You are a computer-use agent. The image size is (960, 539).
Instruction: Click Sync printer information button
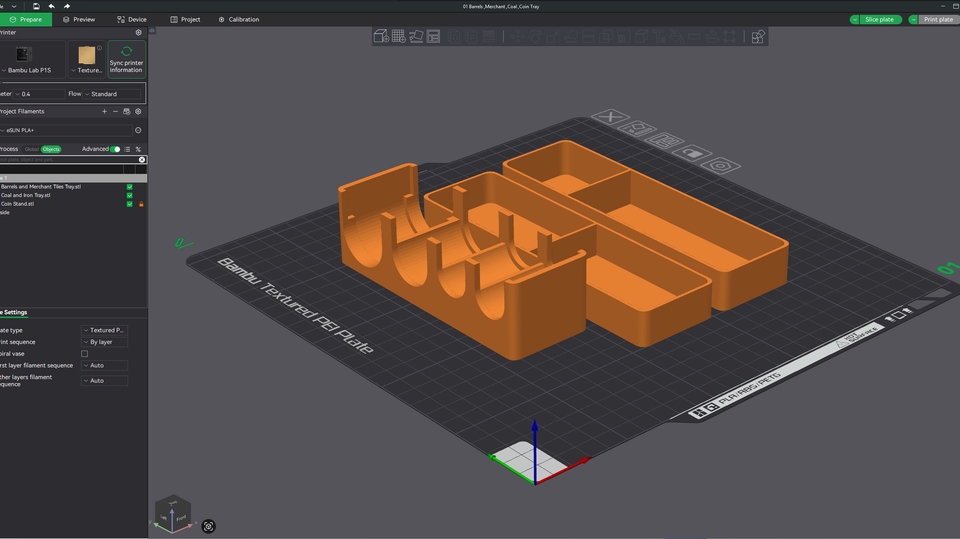(x=126, y=60)
